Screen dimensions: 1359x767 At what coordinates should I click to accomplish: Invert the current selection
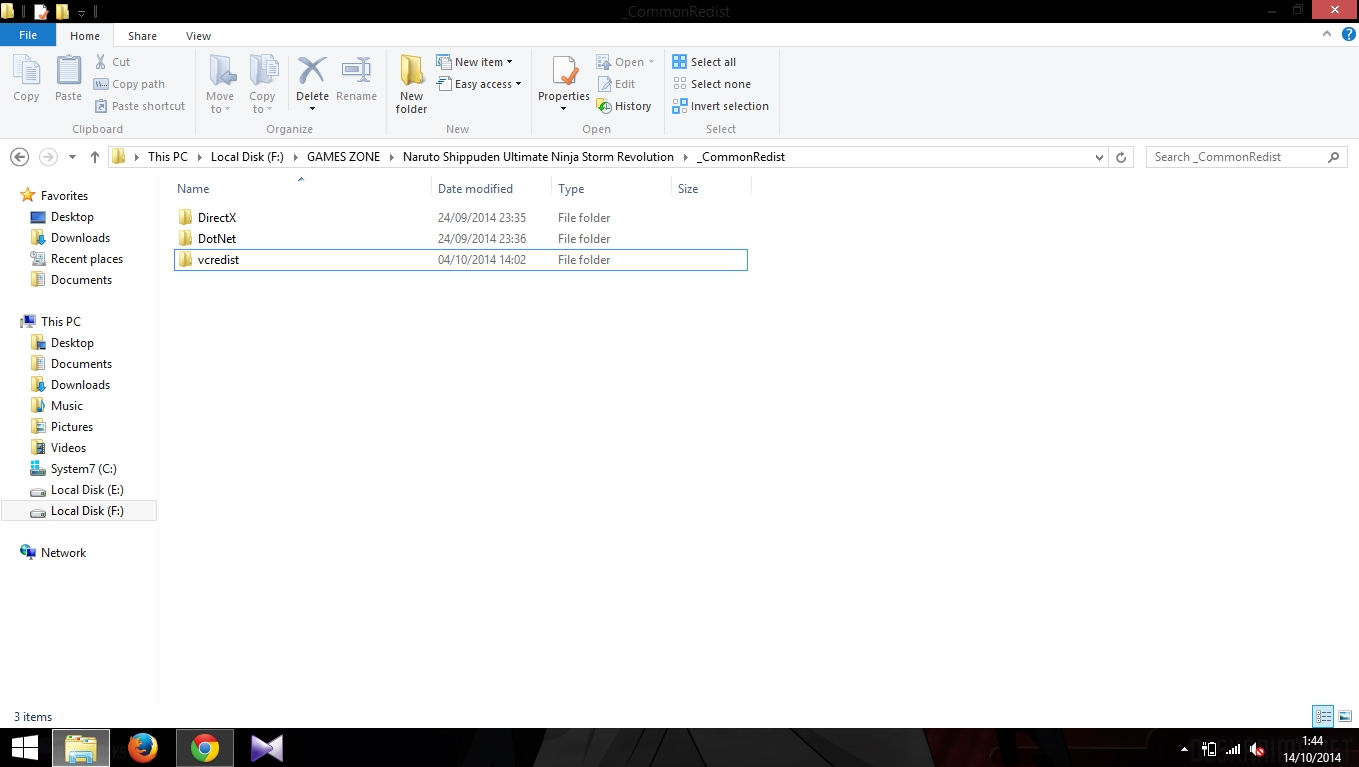pyautogui.click(x=721, y=106)
